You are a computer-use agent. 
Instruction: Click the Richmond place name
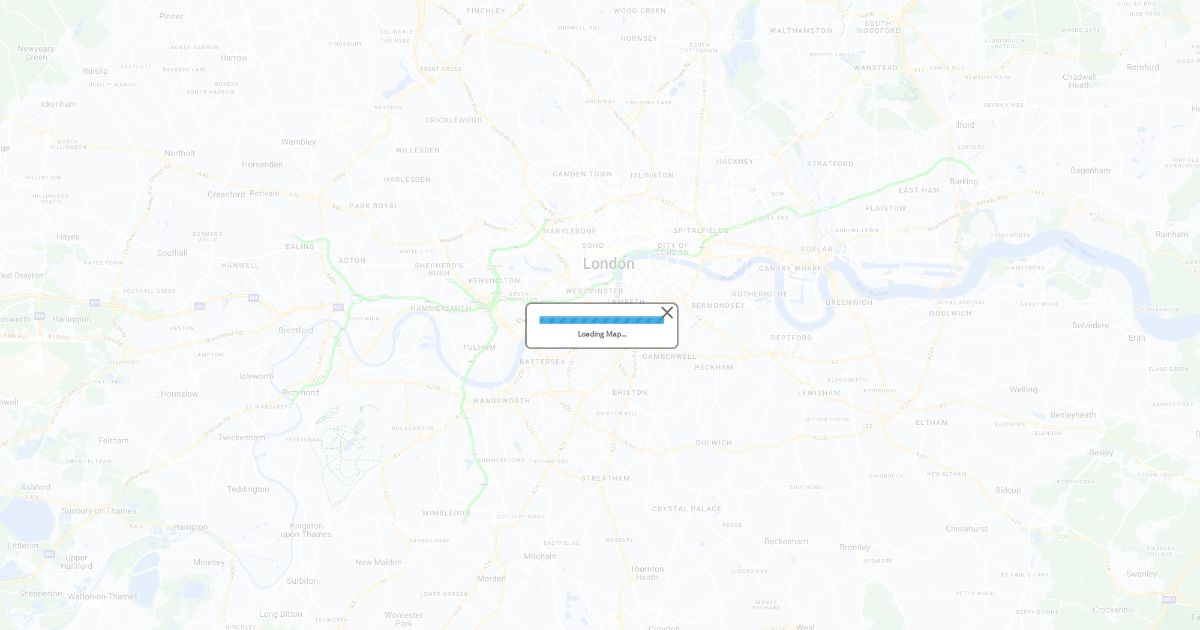click(x=301, y=393)
